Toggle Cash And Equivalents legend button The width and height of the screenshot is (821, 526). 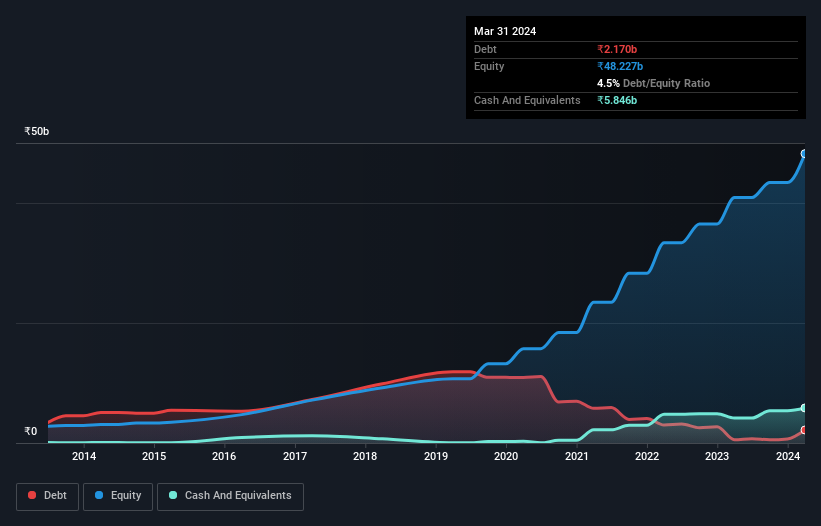click(230, 496)
